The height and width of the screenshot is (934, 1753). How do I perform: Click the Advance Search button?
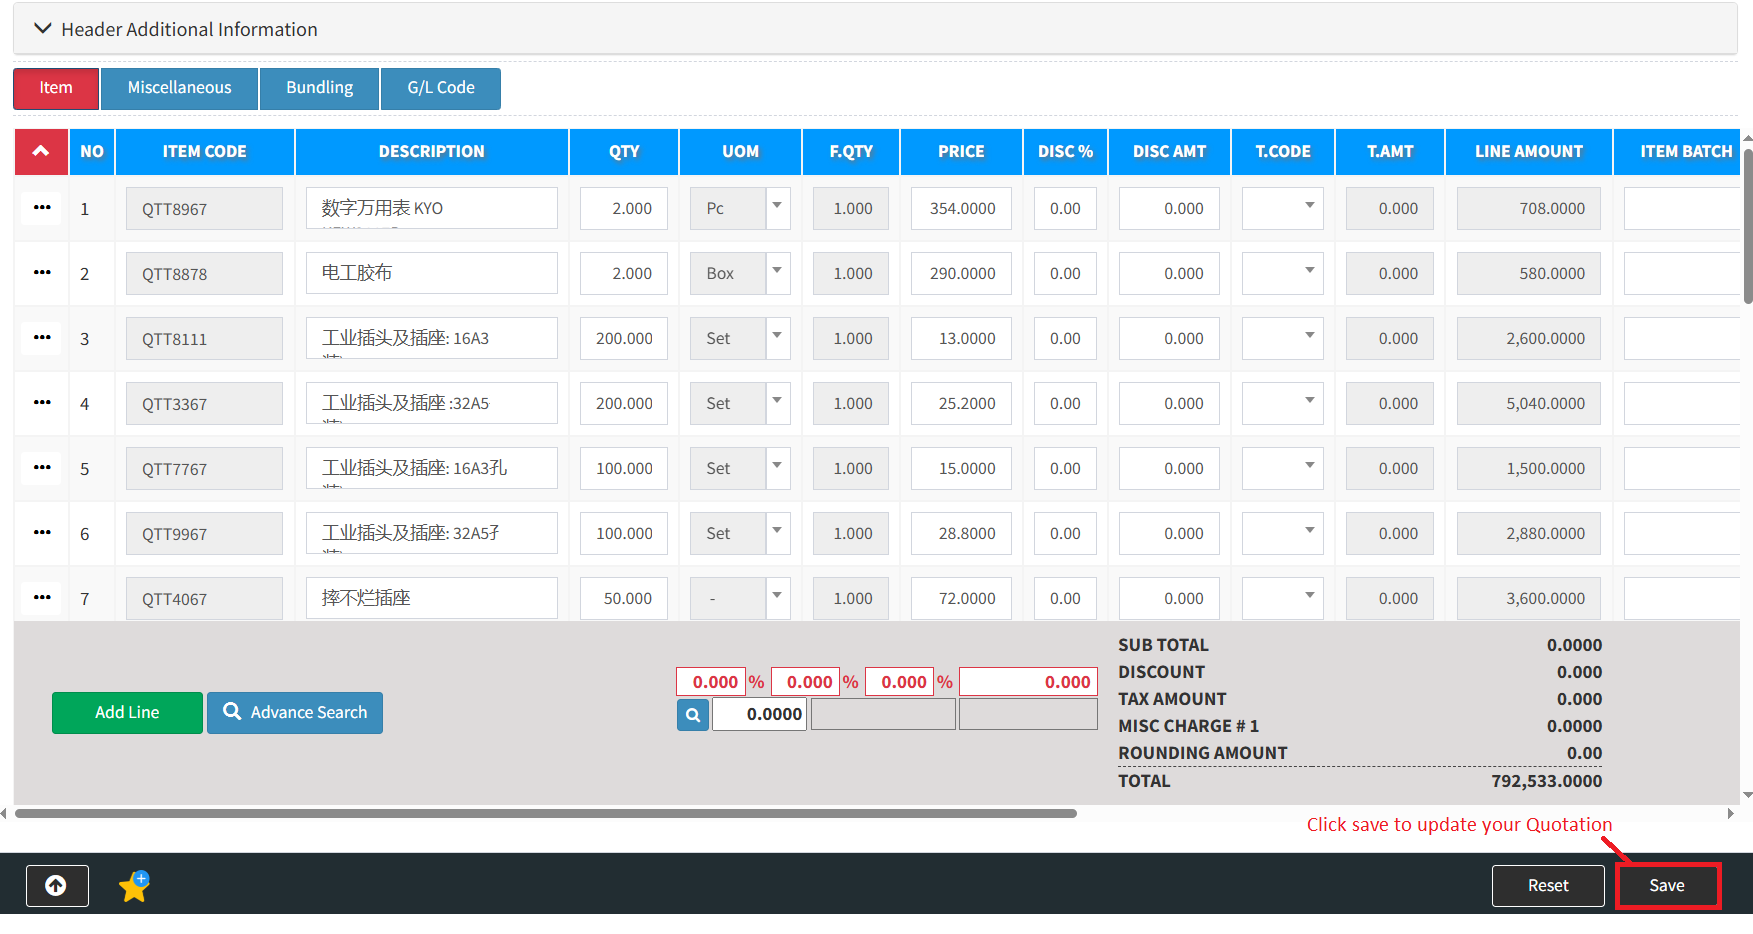click(x=295, y=713)
